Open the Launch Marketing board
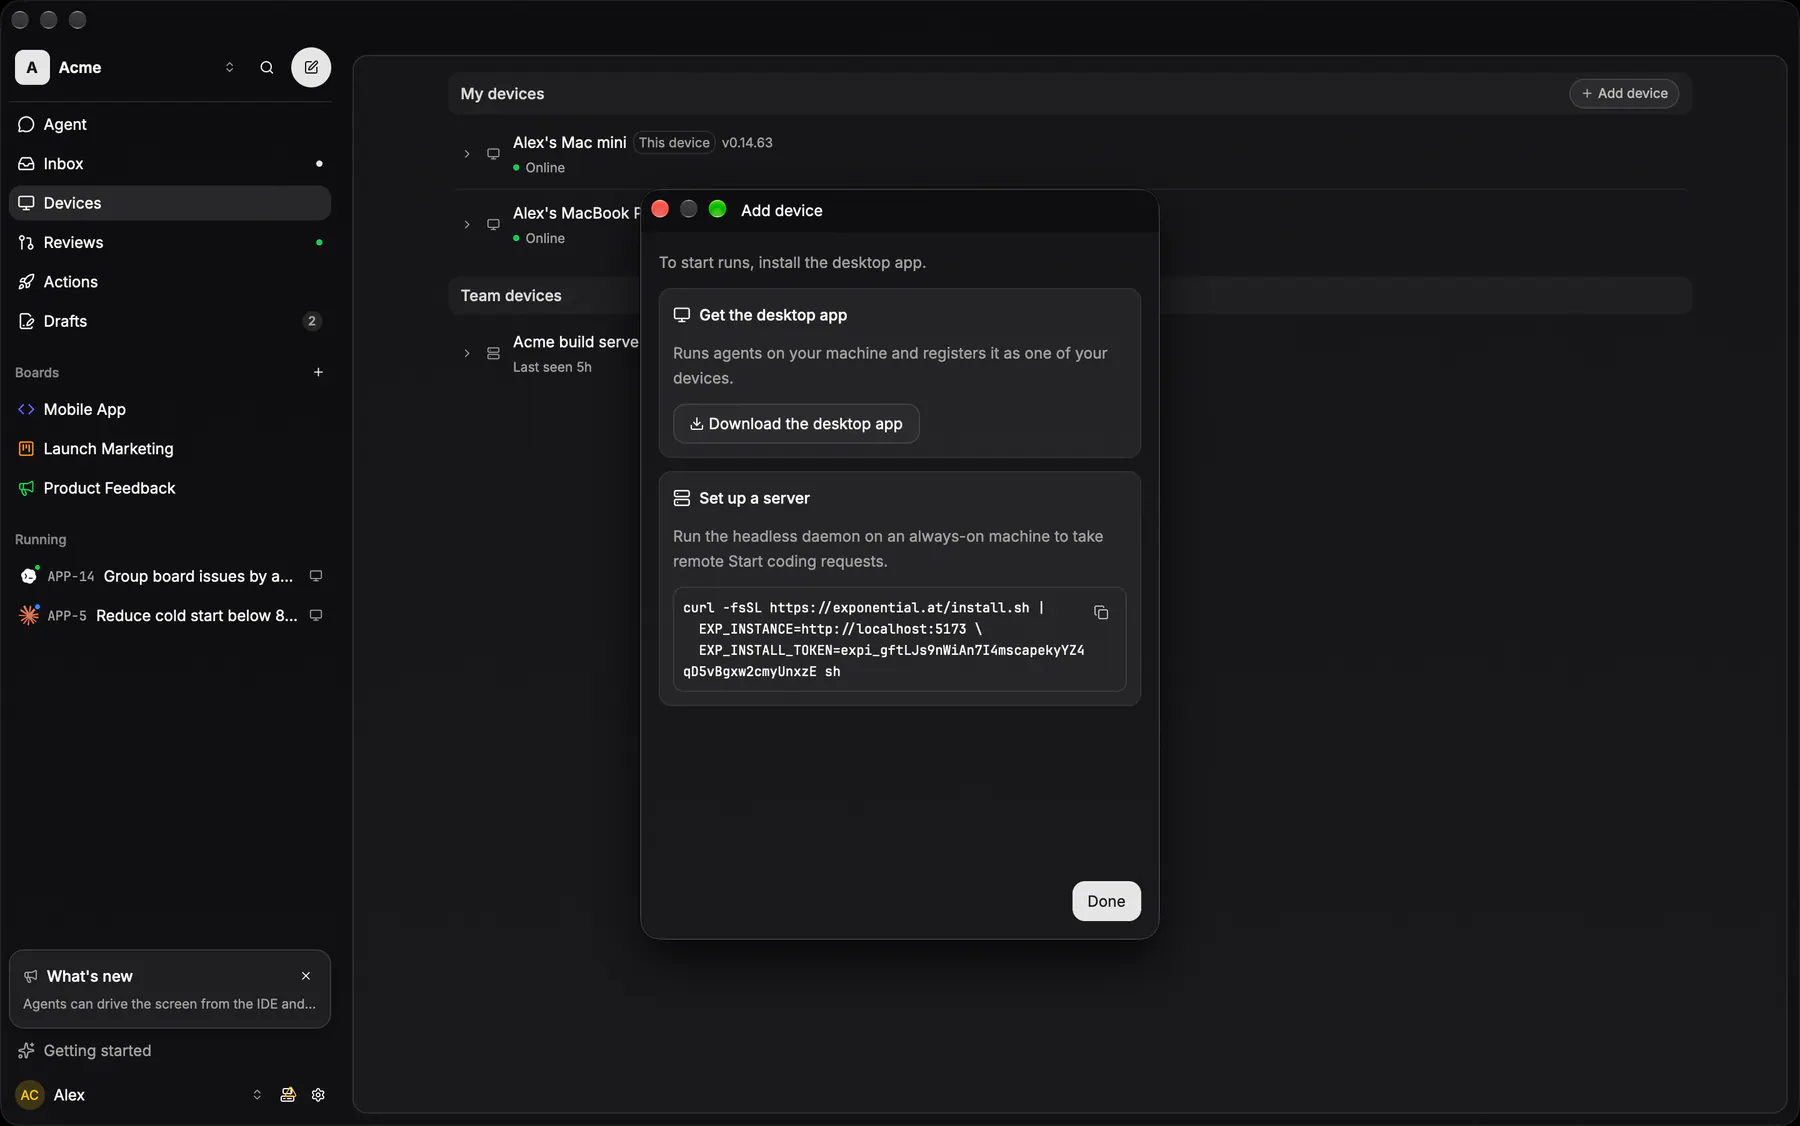 tap(170, 449)
